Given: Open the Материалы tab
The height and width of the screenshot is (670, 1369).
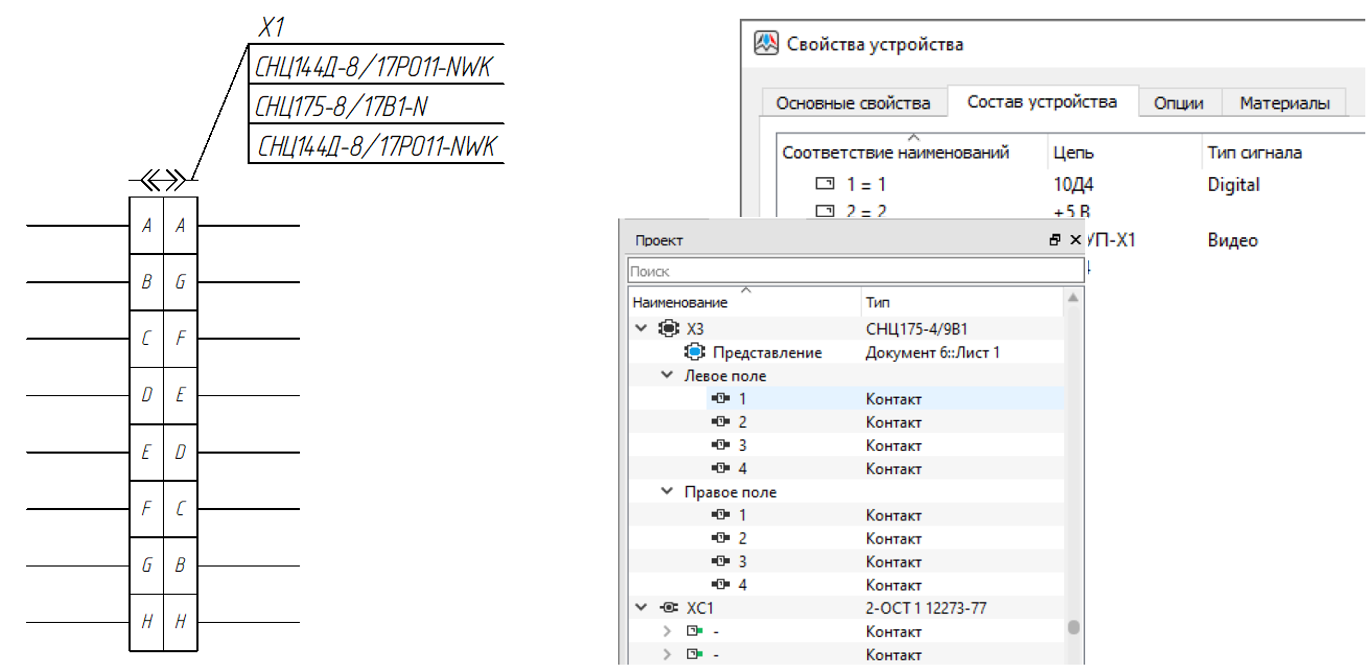Looking at the screenshot, I should tap(1284, 103).
